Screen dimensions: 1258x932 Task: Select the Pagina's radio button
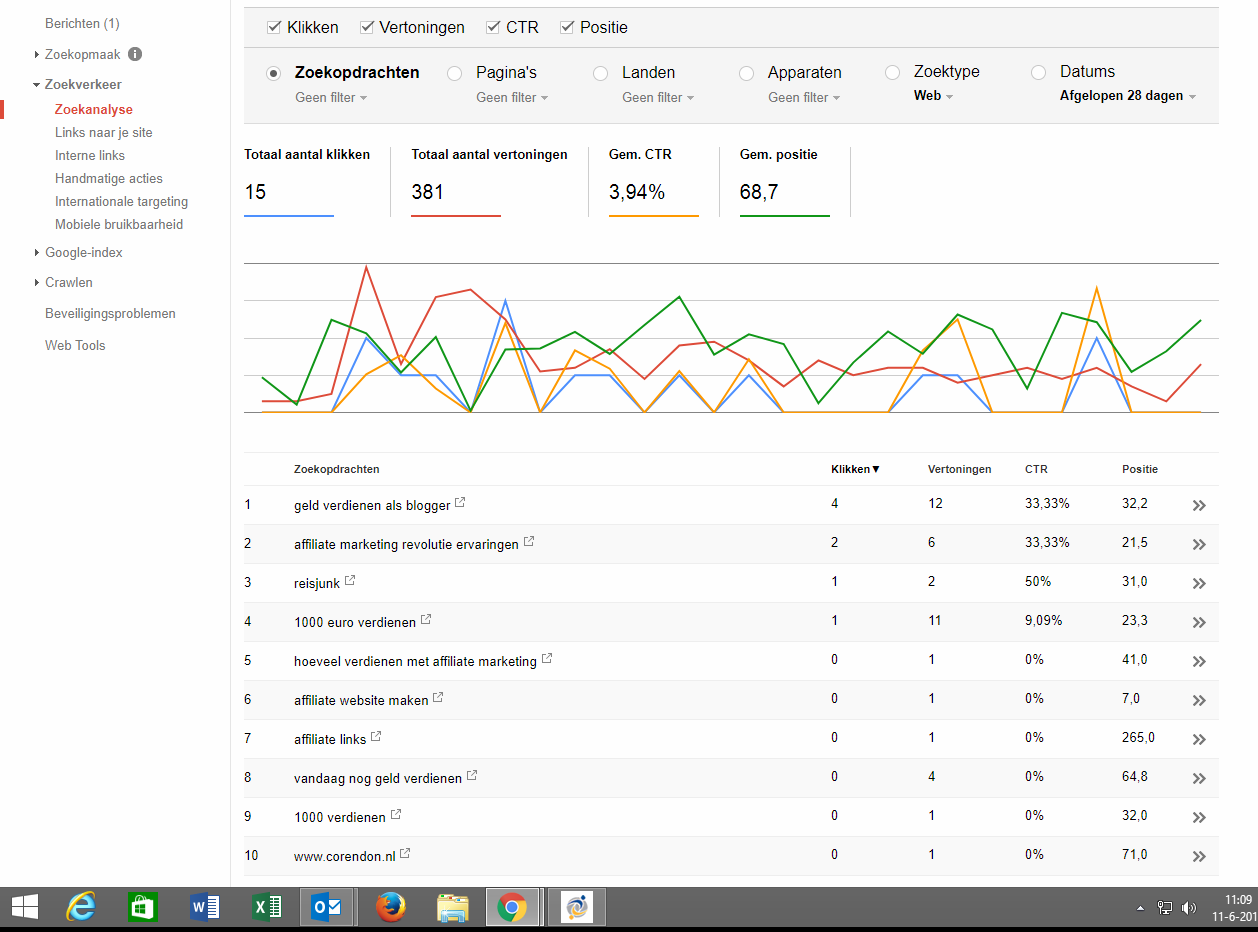coord(454,73)
